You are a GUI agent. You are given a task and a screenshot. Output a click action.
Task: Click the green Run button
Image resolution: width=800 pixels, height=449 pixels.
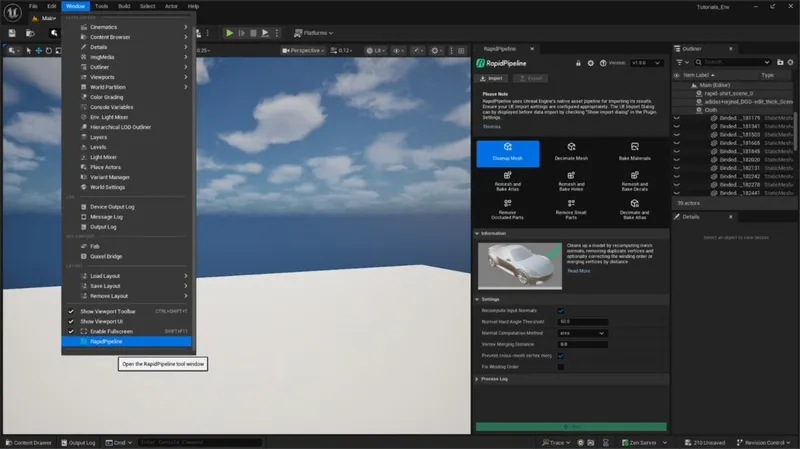(571, 427)
